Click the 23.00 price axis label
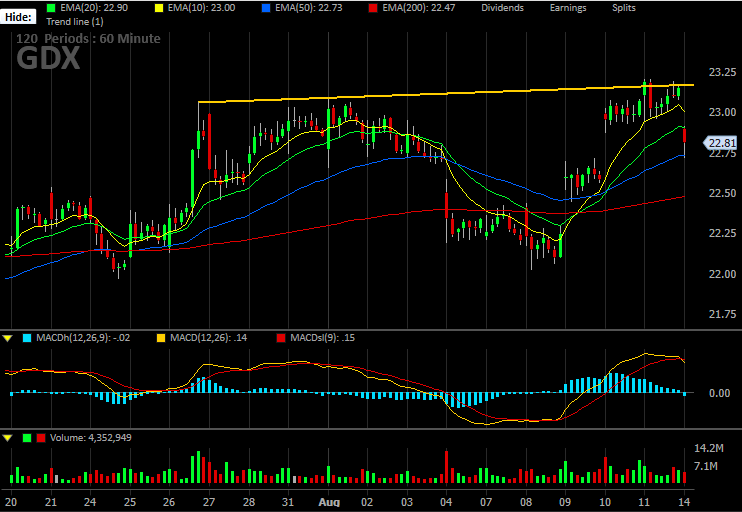The height and width of the screenshot is (512, 742). [722, 112]
